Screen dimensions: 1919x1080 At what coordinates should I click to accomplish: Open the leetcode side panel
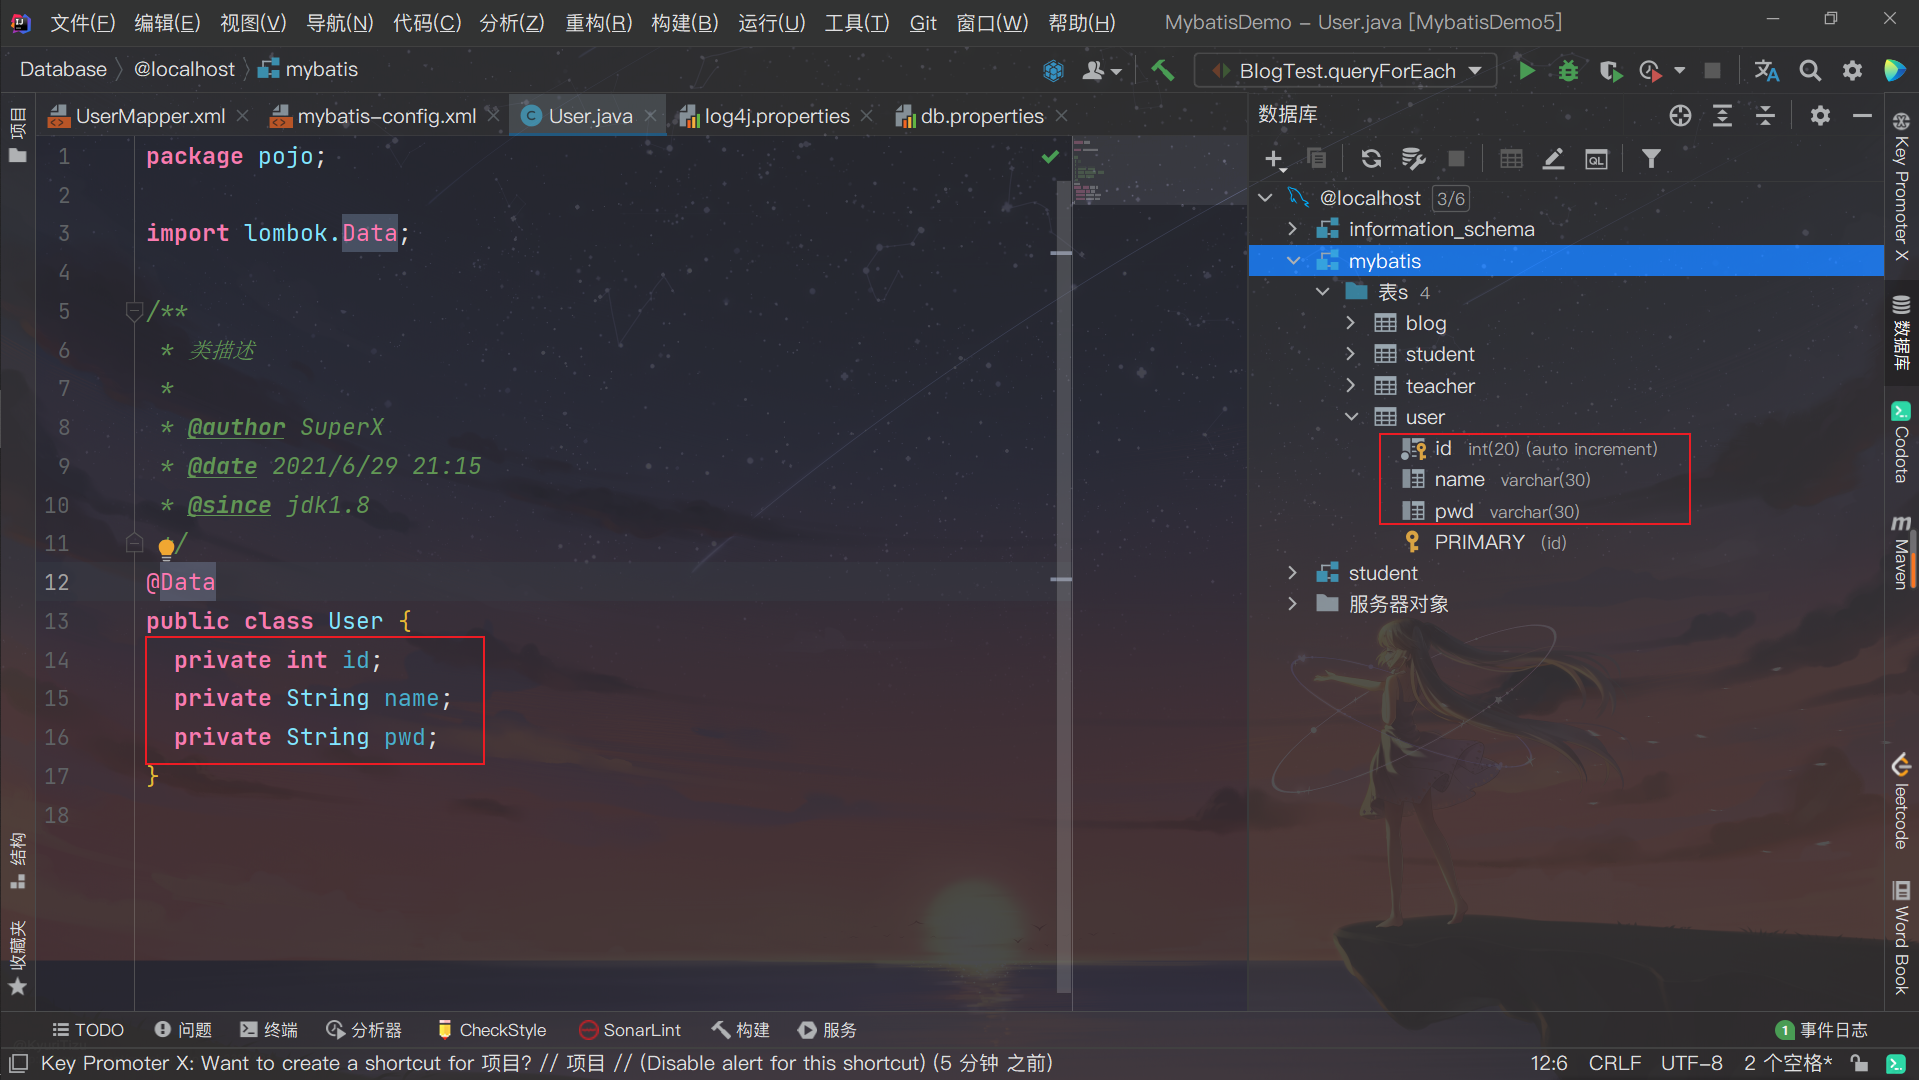pos(1901,801)
